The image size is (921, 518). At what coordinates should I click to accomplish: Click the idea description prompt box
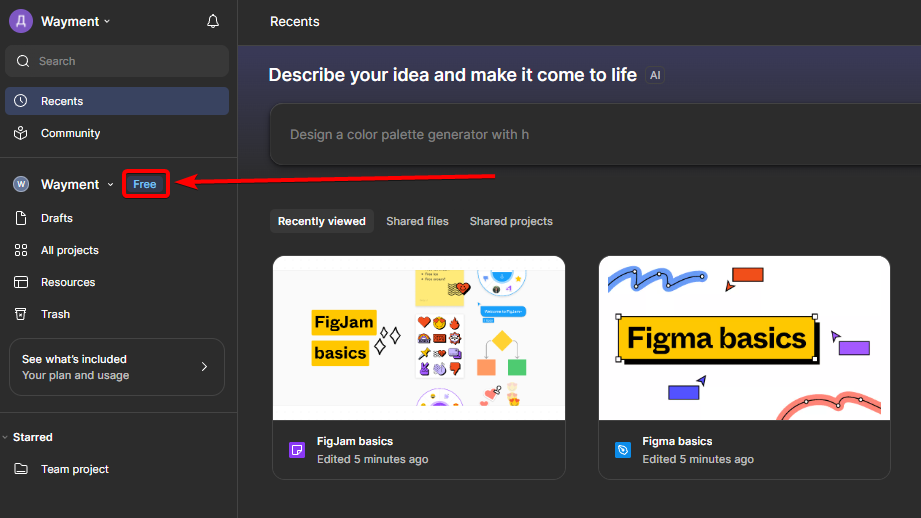[595, 134]
